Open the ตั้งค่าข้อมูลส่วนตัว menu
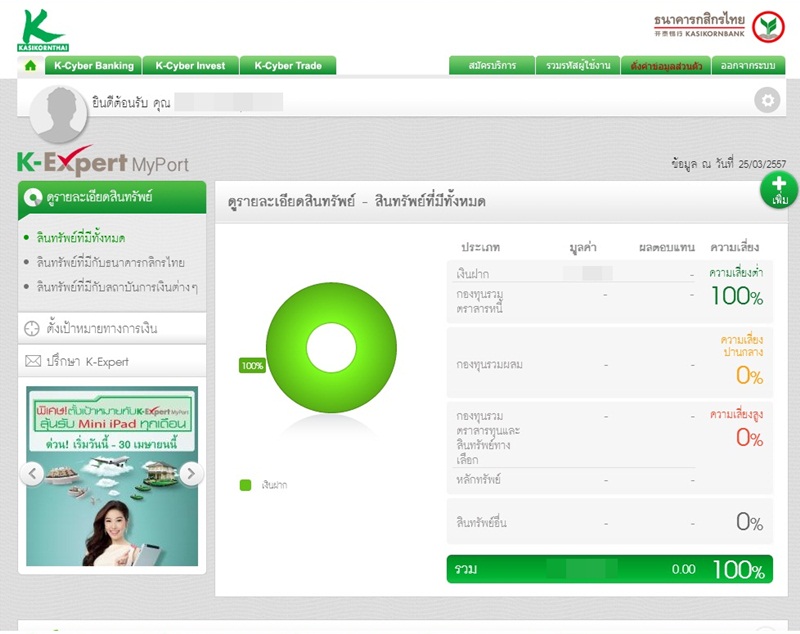Viewport: 800px width, 634px height. pyautogui.click(x=666, y=66)
